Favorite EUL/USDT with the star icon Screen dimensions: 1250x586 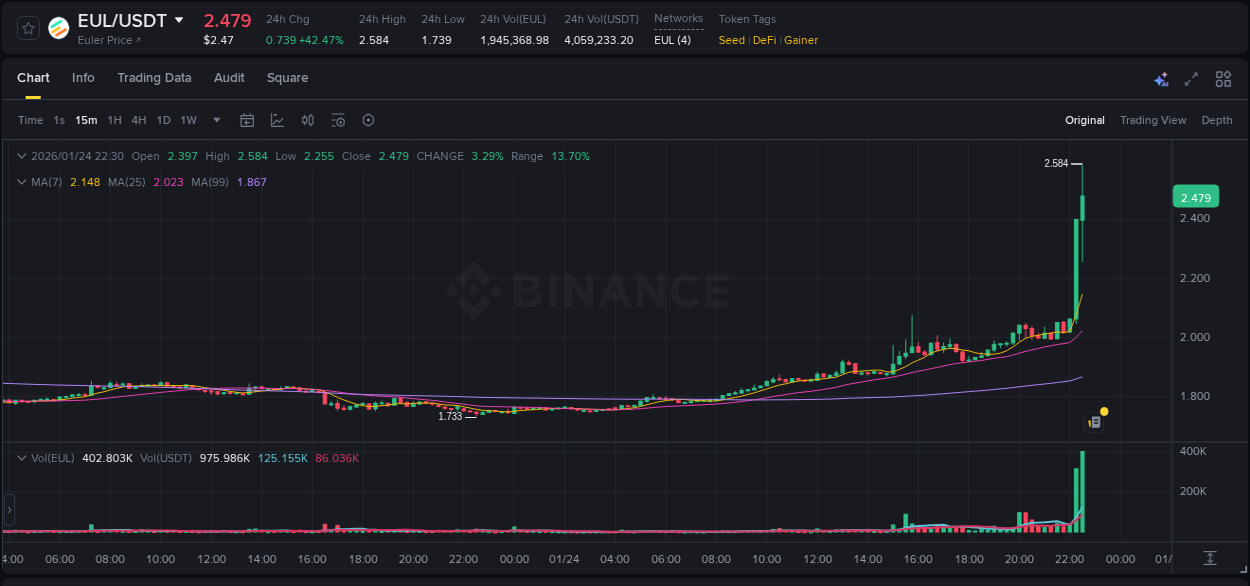(27, 28)
